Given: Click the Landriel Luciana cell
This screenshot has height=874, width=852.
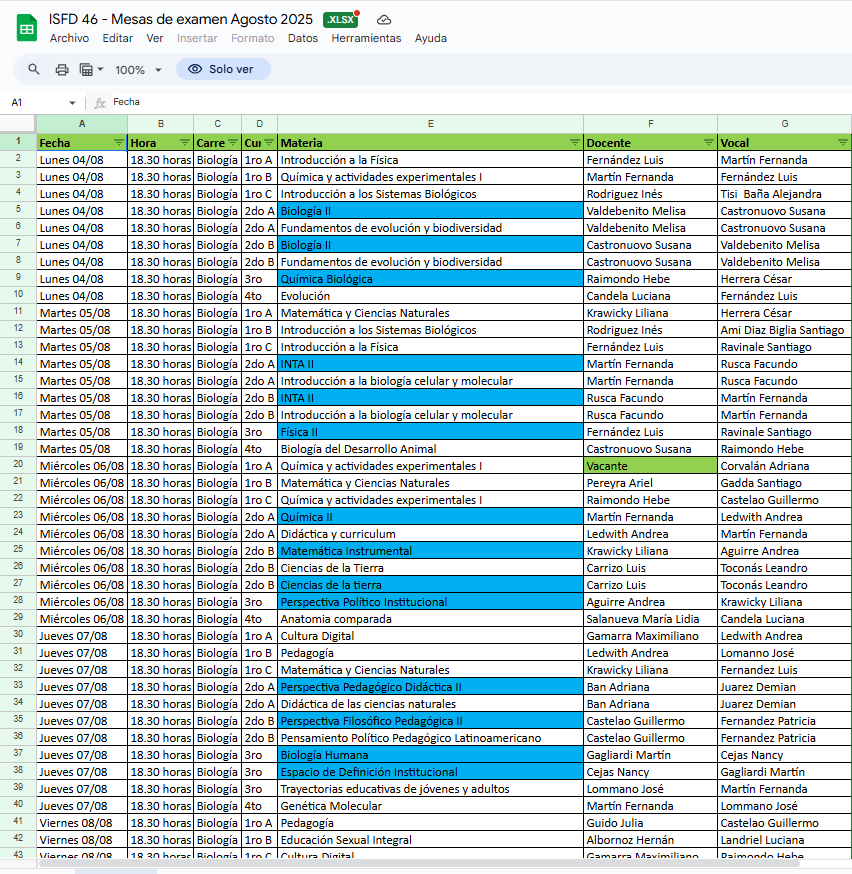Looking at the screenshot, I should click(785, 840).
